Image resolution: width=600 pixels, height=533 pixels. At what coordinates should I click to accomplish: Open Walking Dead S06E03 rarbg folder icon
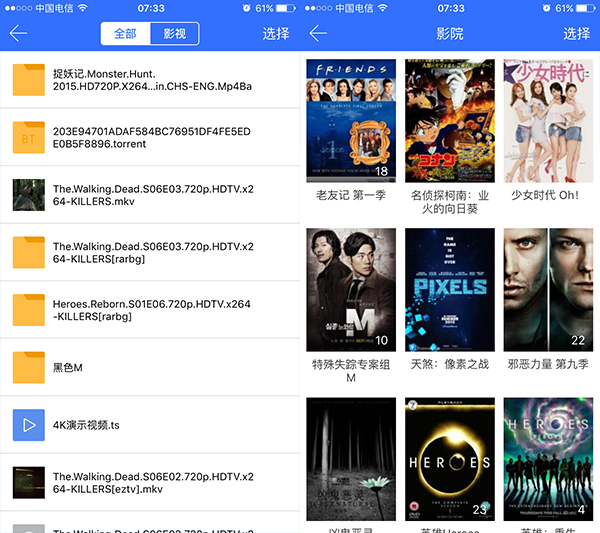[29, 253]
